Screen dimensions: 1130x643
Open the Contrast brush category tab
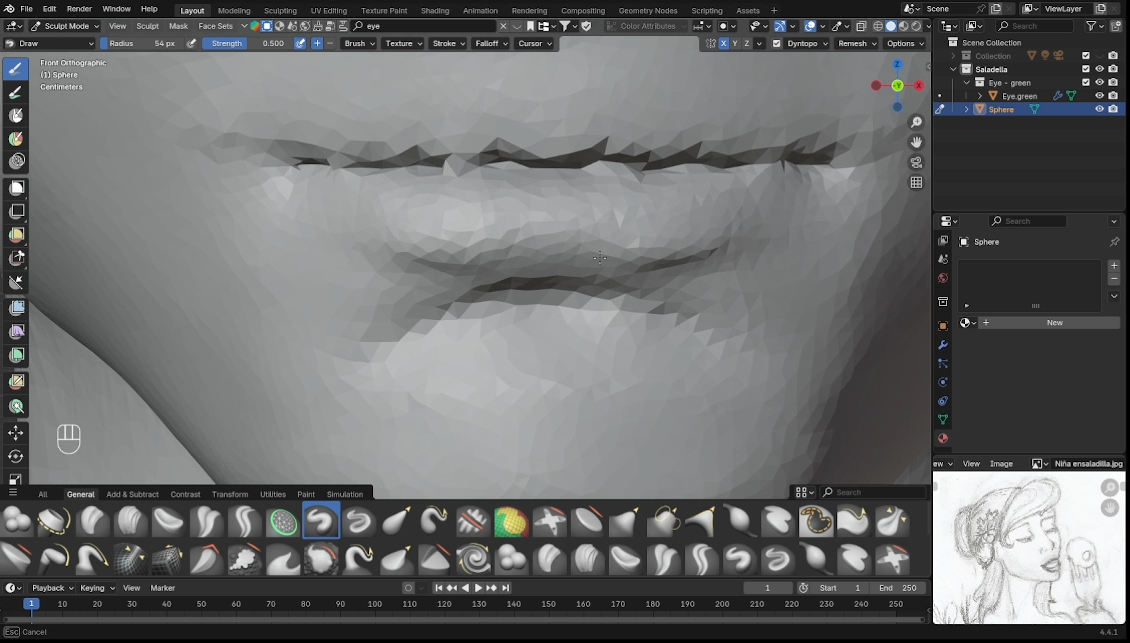coord(185,495)
